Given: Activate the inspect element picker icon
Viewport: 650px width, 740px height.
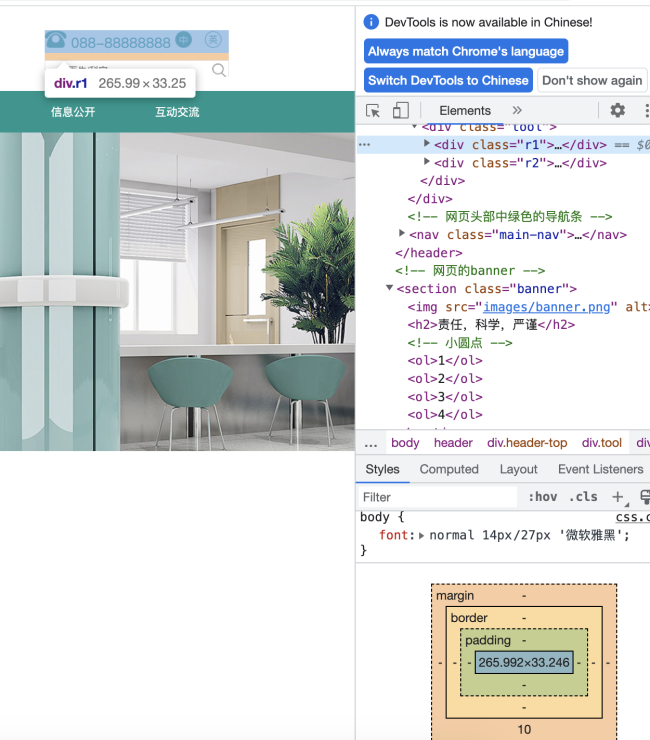Looking at the screenshot, I should point(373,111).
